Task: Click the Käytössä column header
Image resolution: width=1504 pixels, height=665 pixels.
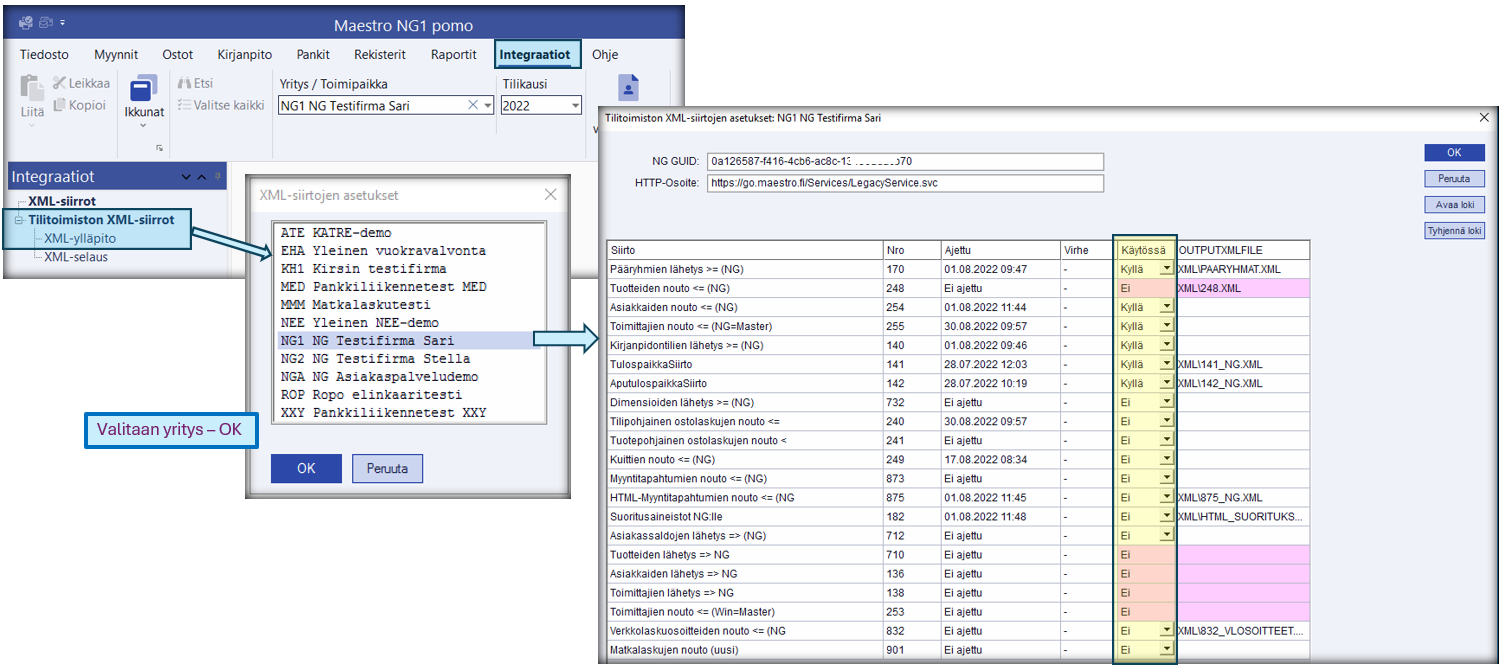Action: coord(1146,250)
